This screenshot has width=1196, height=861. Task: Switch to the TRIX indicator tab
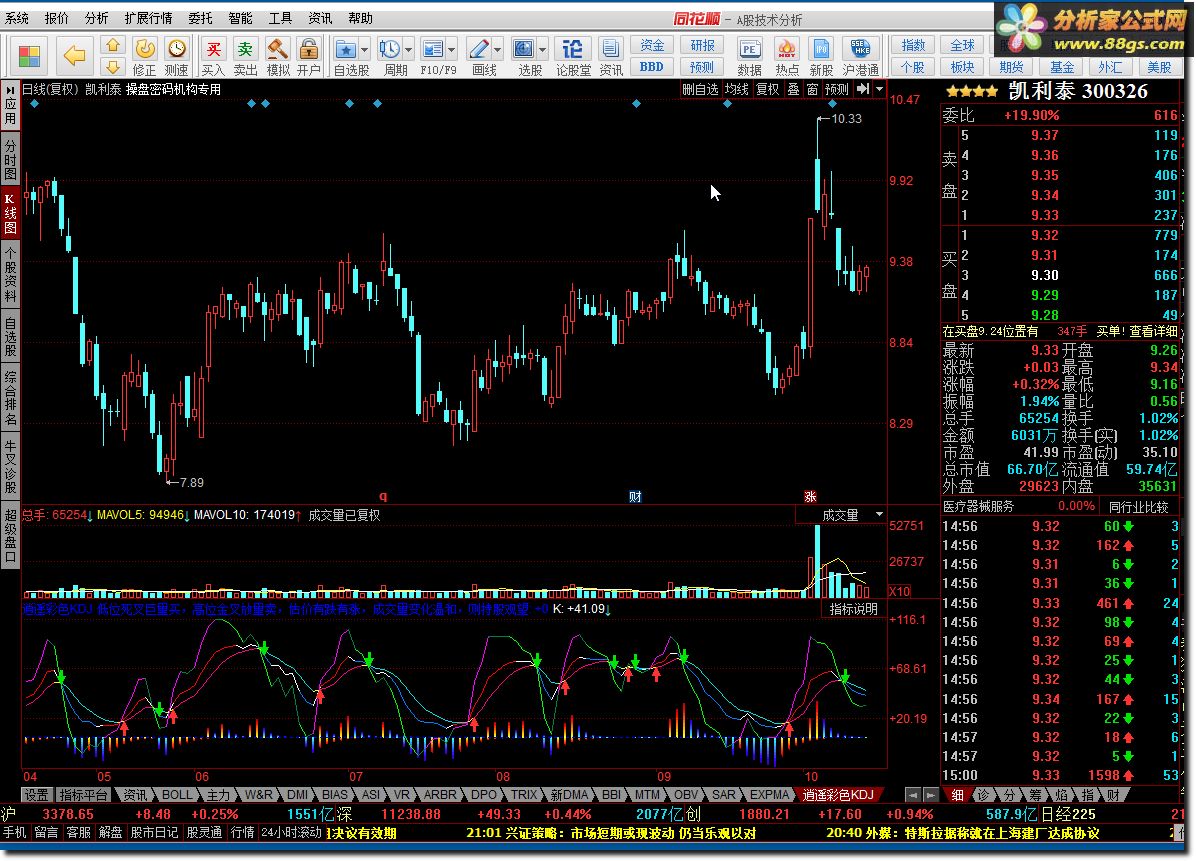pyautogui.click(x=524, y=795)
